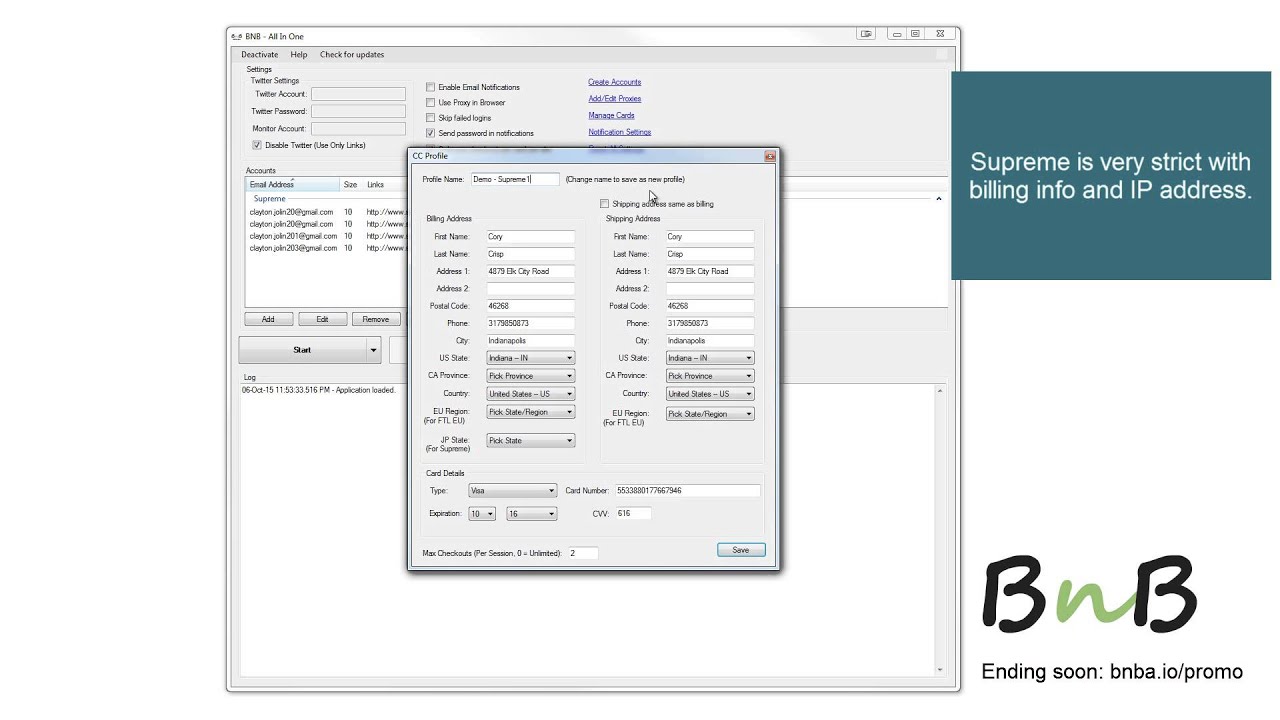This screenshot has width=1280, height=720.
Task: Click shipping City field
Action: pos(710,341)
